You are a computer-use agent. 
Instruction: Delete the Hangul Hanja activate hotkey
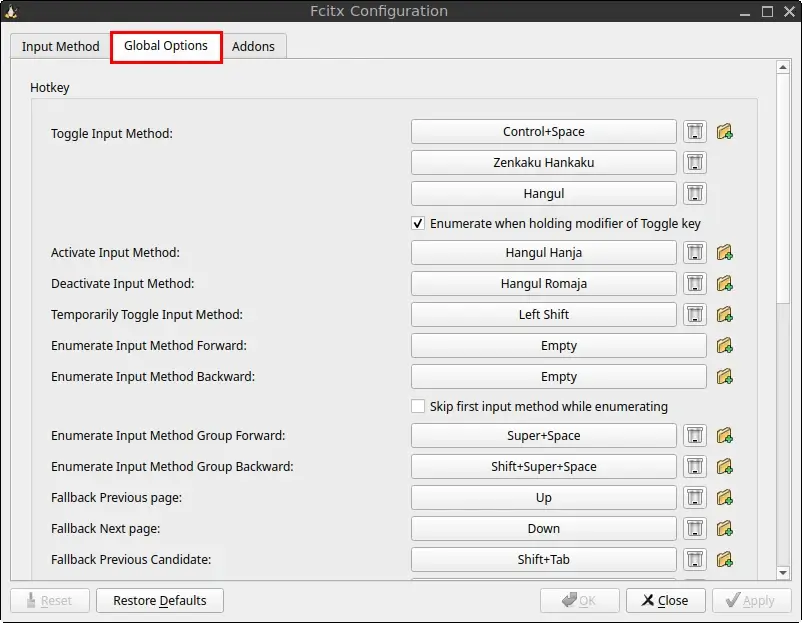tap(695, 253)
